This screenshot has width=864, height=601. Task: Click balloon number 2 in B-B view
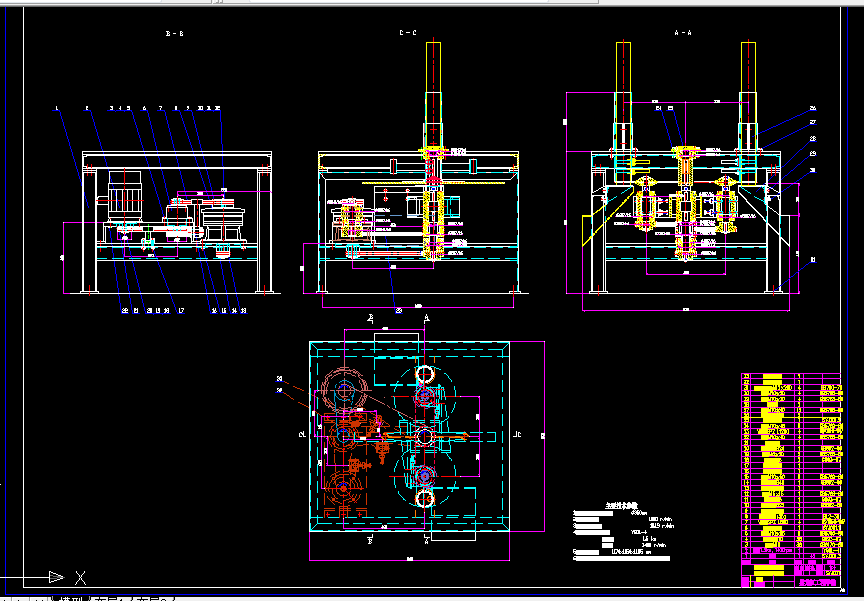[x=87, y=109]
